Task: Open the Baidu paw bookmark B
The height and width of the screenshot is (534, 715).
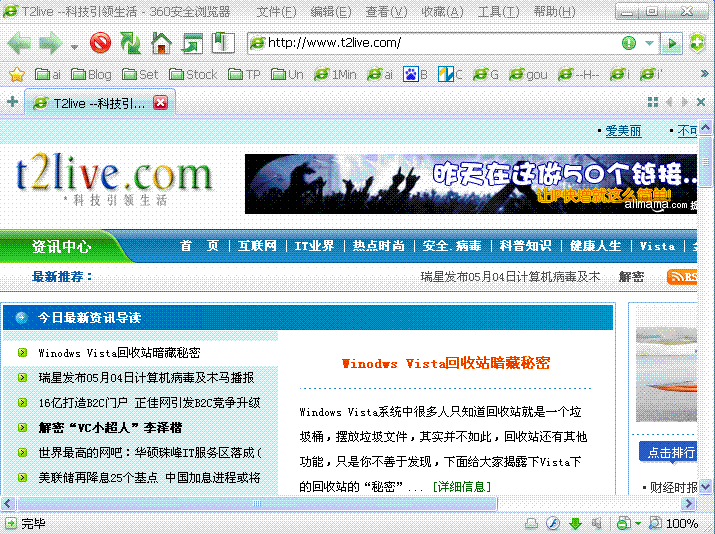Action: 415,74
